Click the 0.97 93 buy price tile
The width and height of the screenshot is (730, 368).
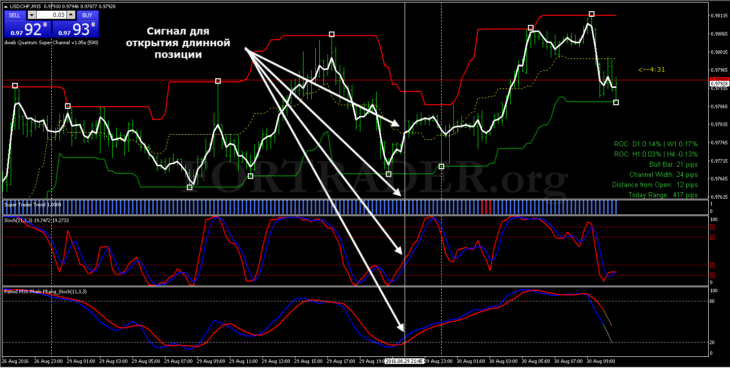[x=75, y=29]
